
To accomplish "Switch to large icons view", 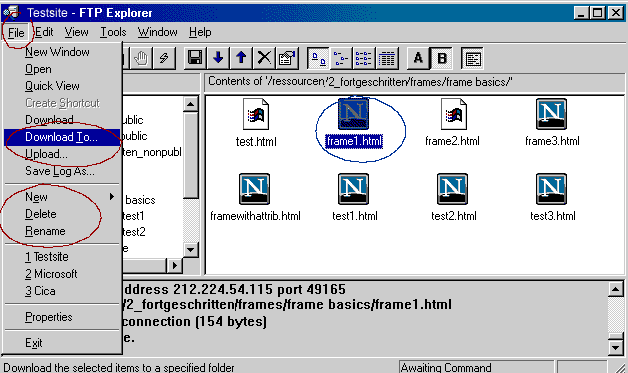I will click(x=318, y=58).
